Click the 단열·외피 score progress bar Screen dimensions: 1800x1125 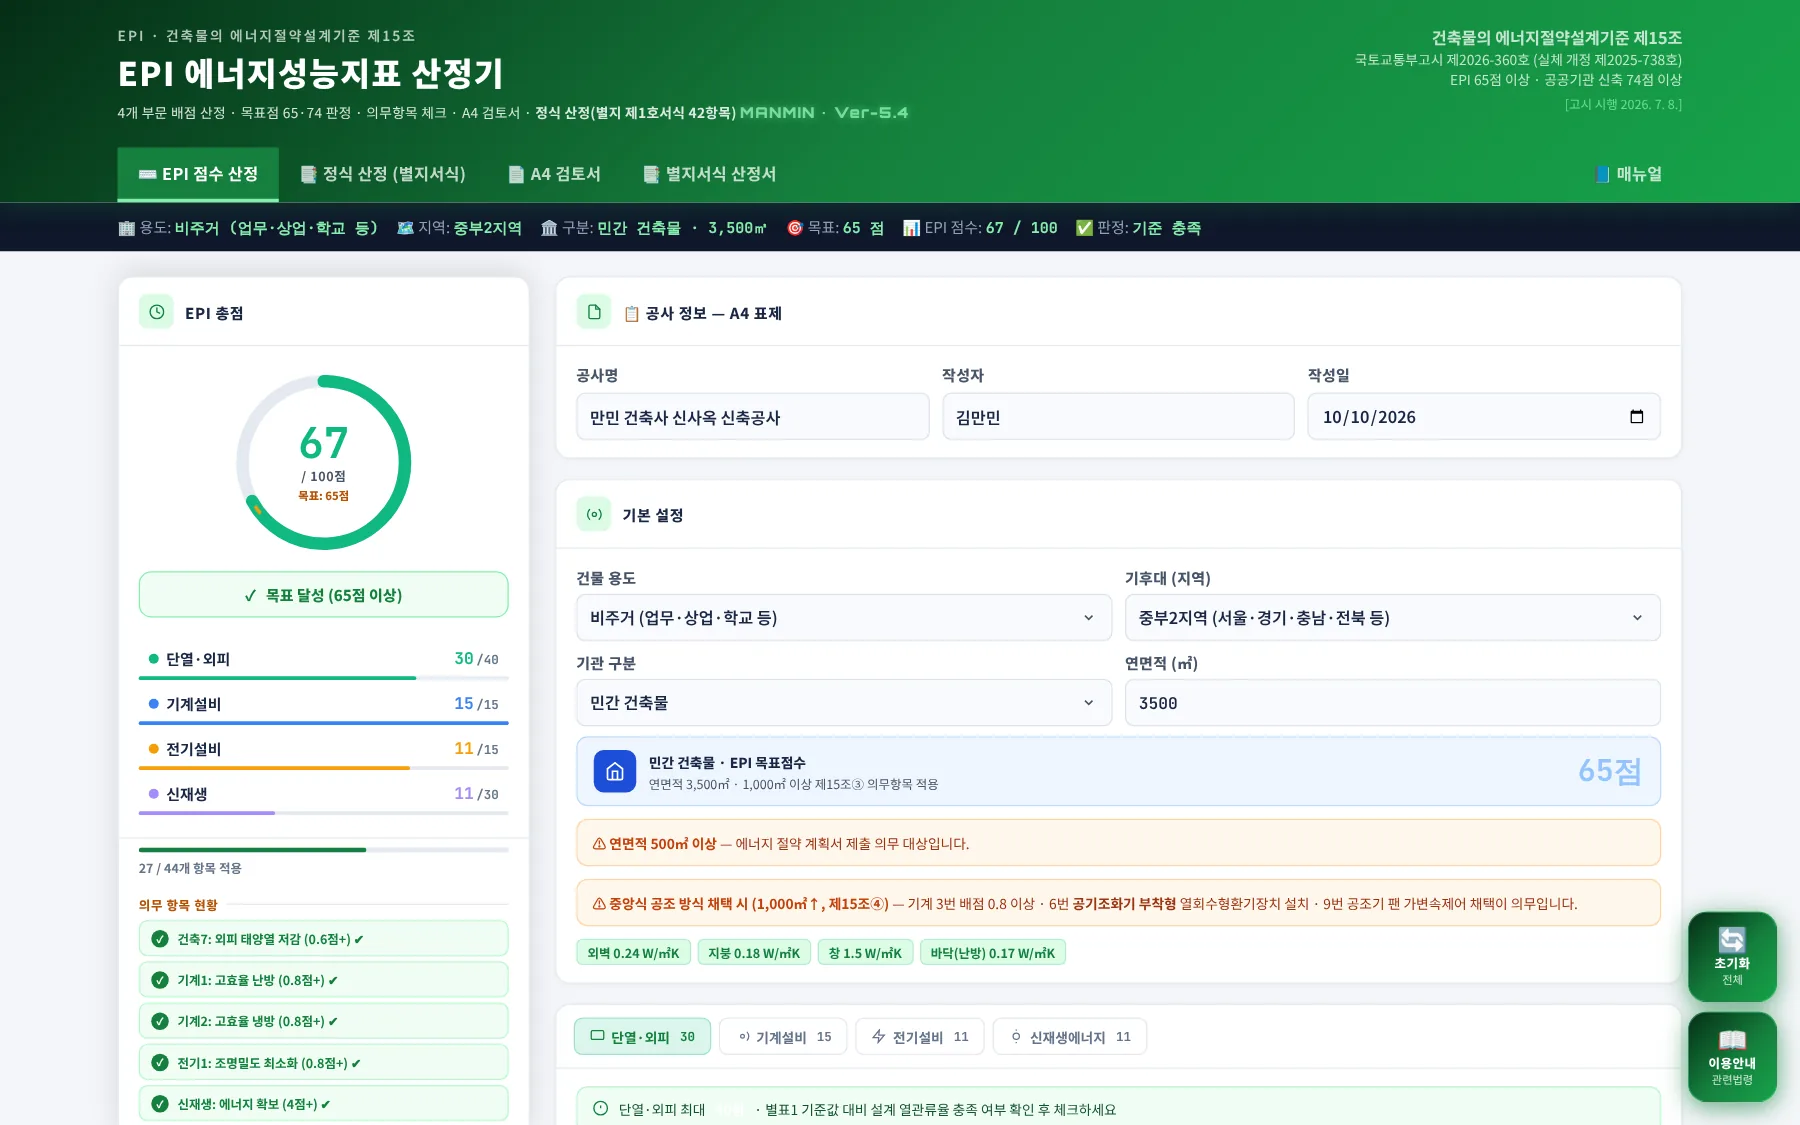(x=323, y=678)
